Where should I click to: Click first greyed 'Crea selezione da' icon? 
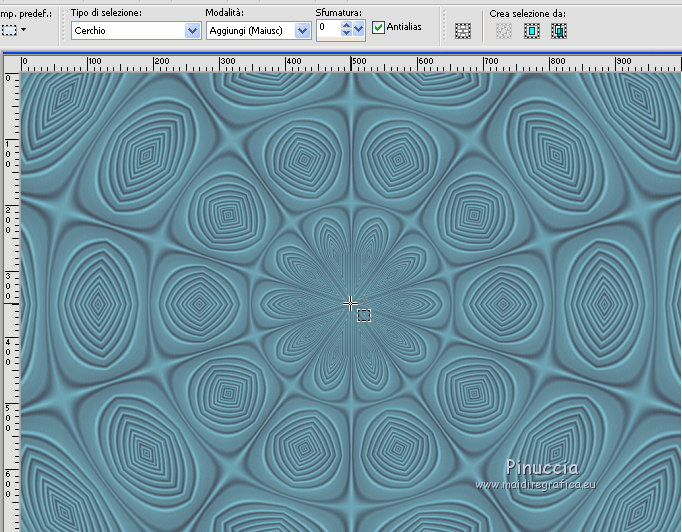[504, 31]
